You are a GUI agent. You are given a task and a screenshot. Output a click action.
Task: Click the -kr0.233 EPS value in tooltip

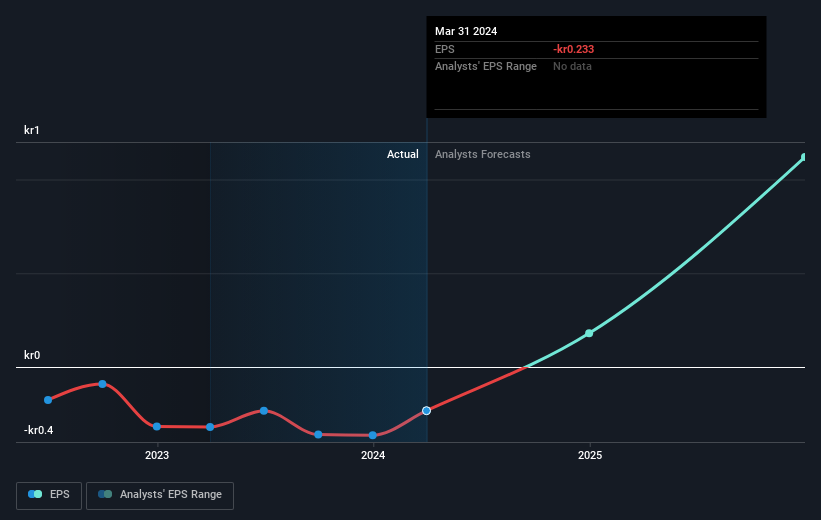[573, 49]
